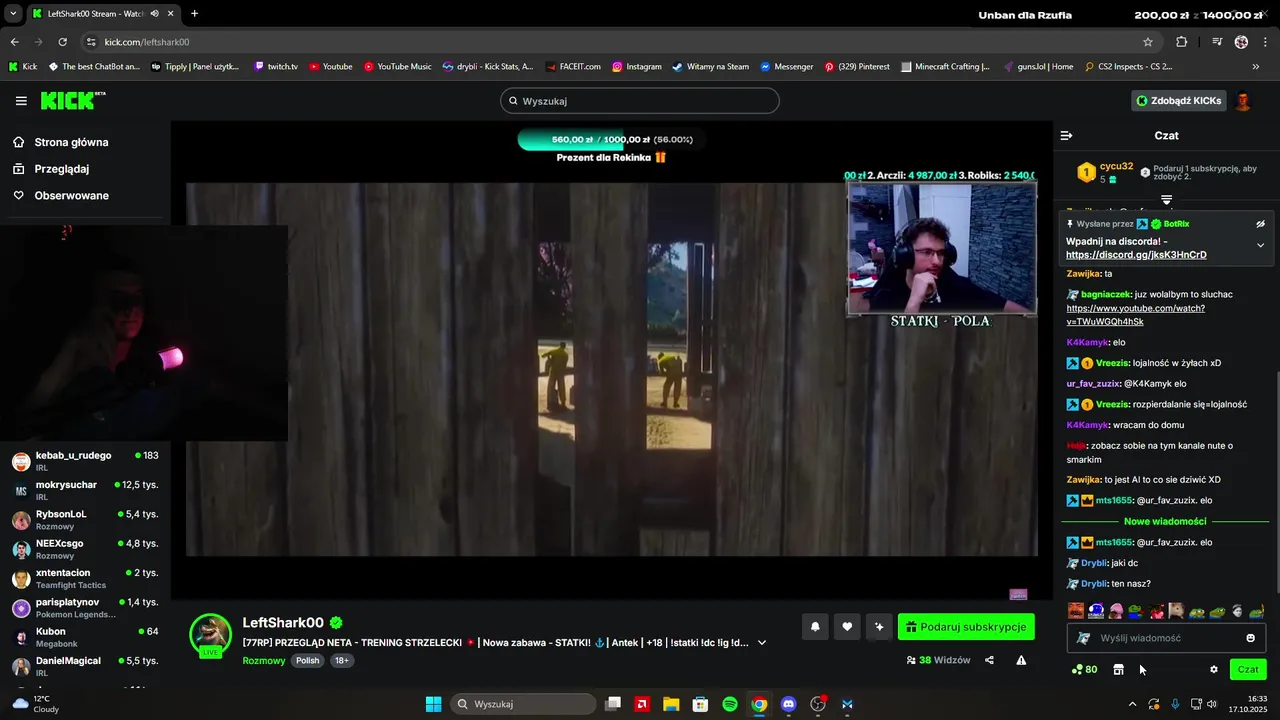Open browser extensions puzzle icon
The height and width of the screenshot is (720, 1280).
click(x=1182, y=42)
